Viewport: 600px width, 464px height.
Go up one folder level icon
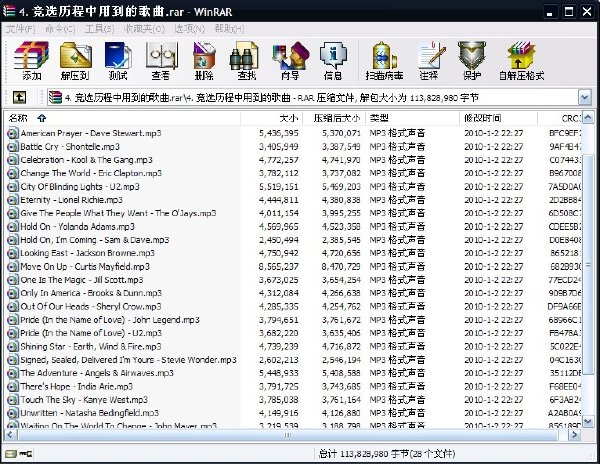coord(19,97)
